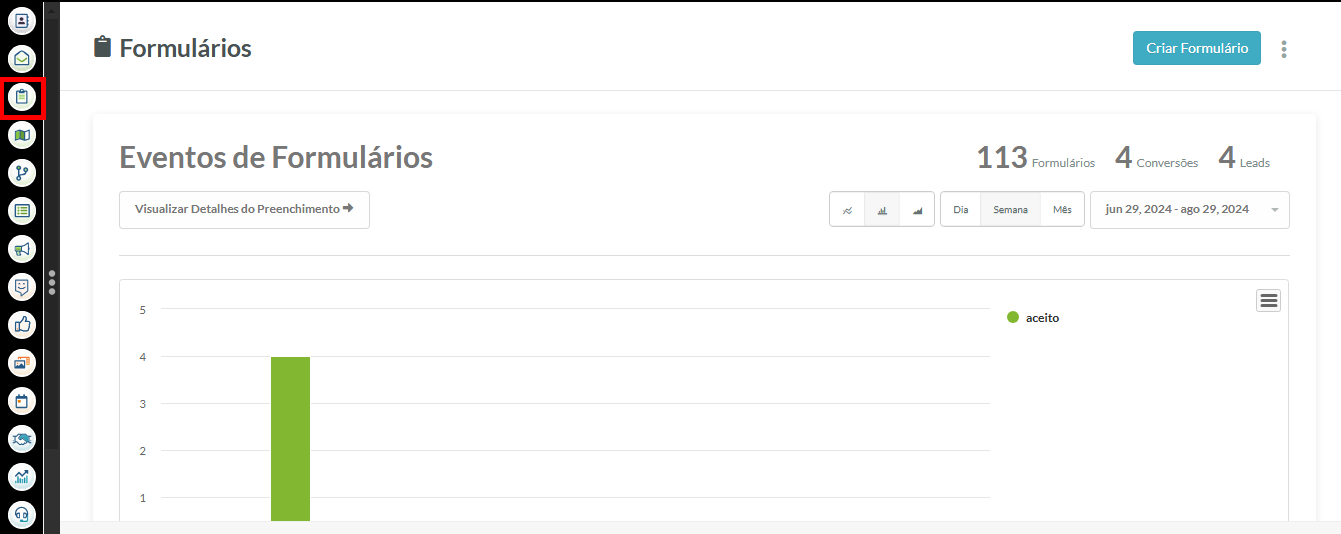Screen dimensions: 1341x534
Task: Select the Dia time interval tab
Action: click(961, 210)
